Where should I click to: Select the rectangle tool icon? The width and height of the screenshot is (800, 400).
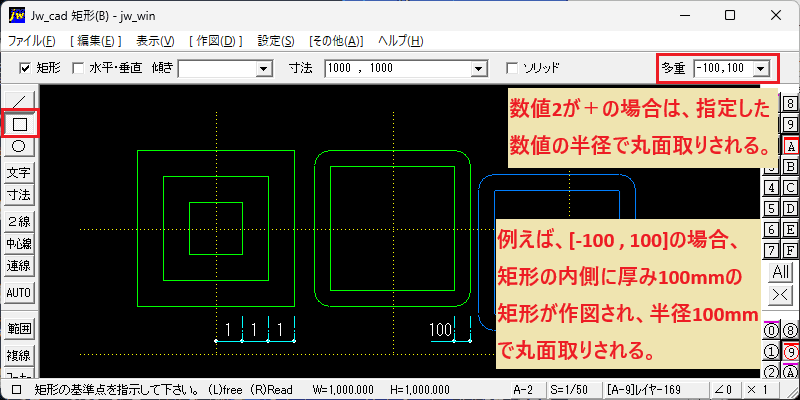19,123
